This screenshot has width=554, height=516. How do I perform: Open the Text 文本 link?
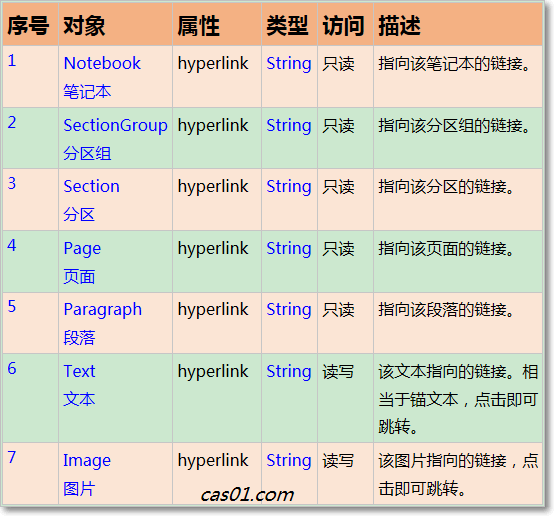tap(79, 385)
